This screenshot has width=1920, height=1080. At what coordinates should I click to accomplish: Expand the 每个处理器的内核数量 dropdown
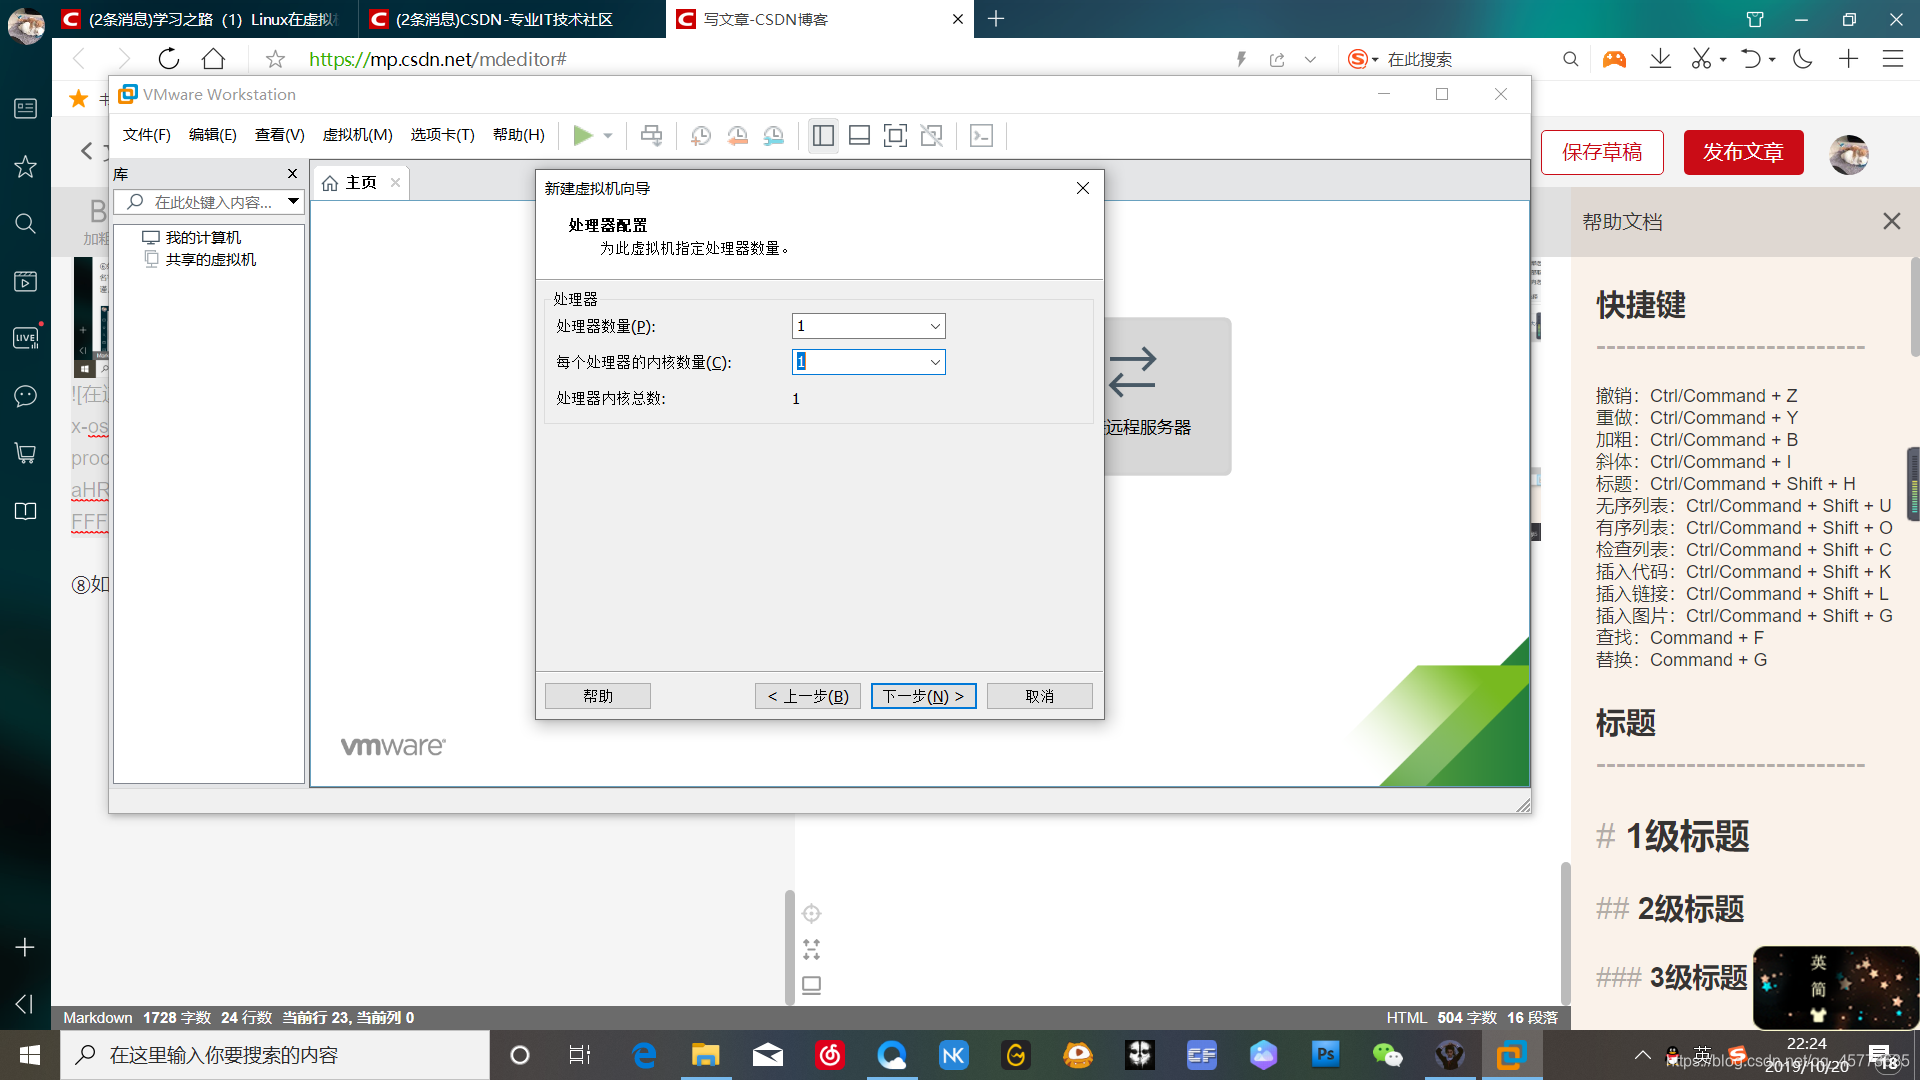point(934,361)
